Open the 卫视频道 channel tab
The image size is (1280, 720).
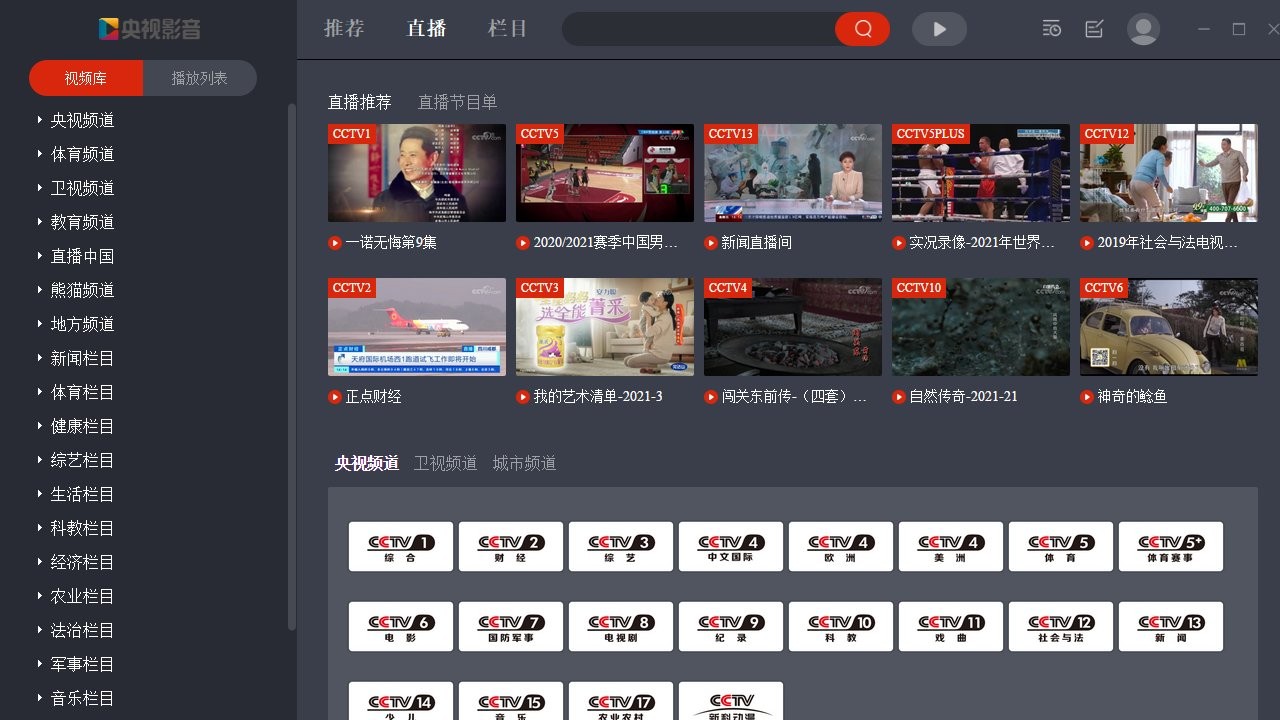click(x=445, y=463)
